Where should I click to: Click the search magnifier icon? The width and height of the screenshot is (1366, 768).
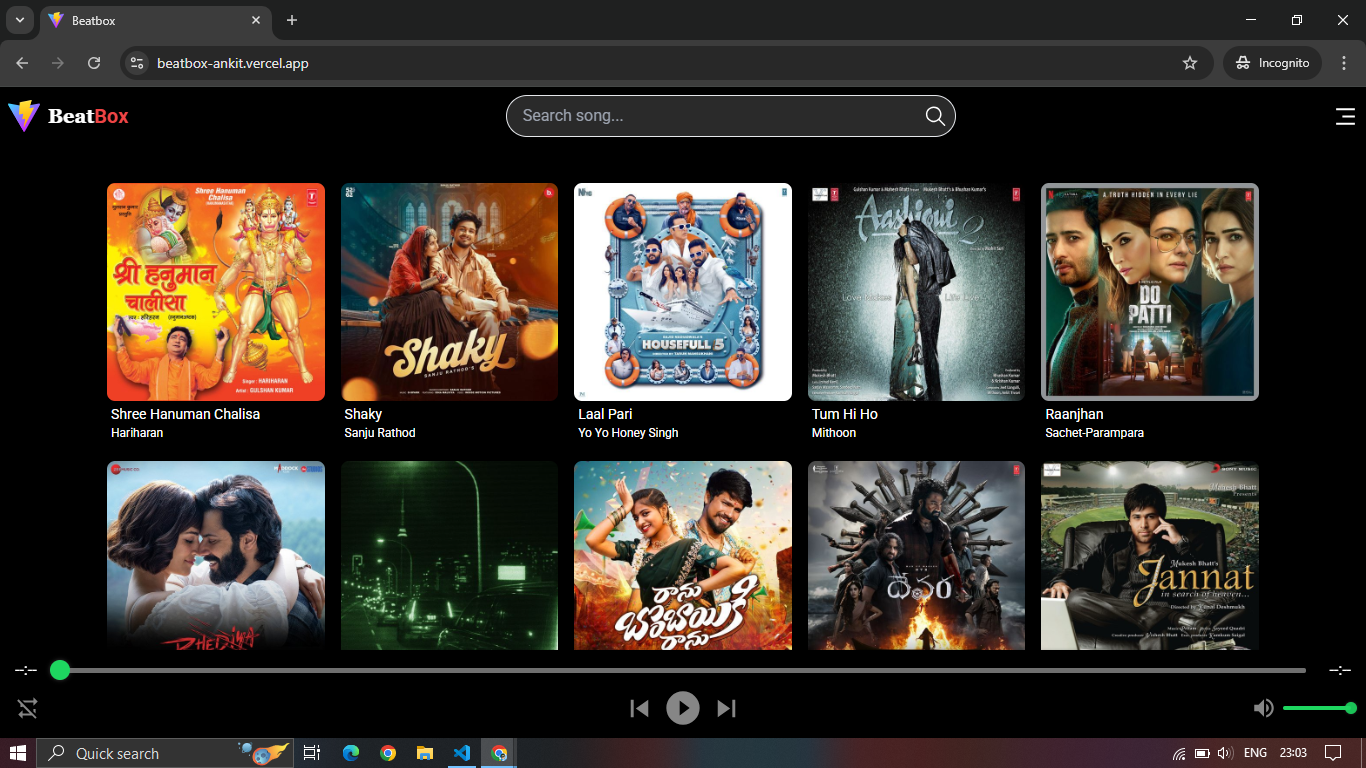[935, 116]
